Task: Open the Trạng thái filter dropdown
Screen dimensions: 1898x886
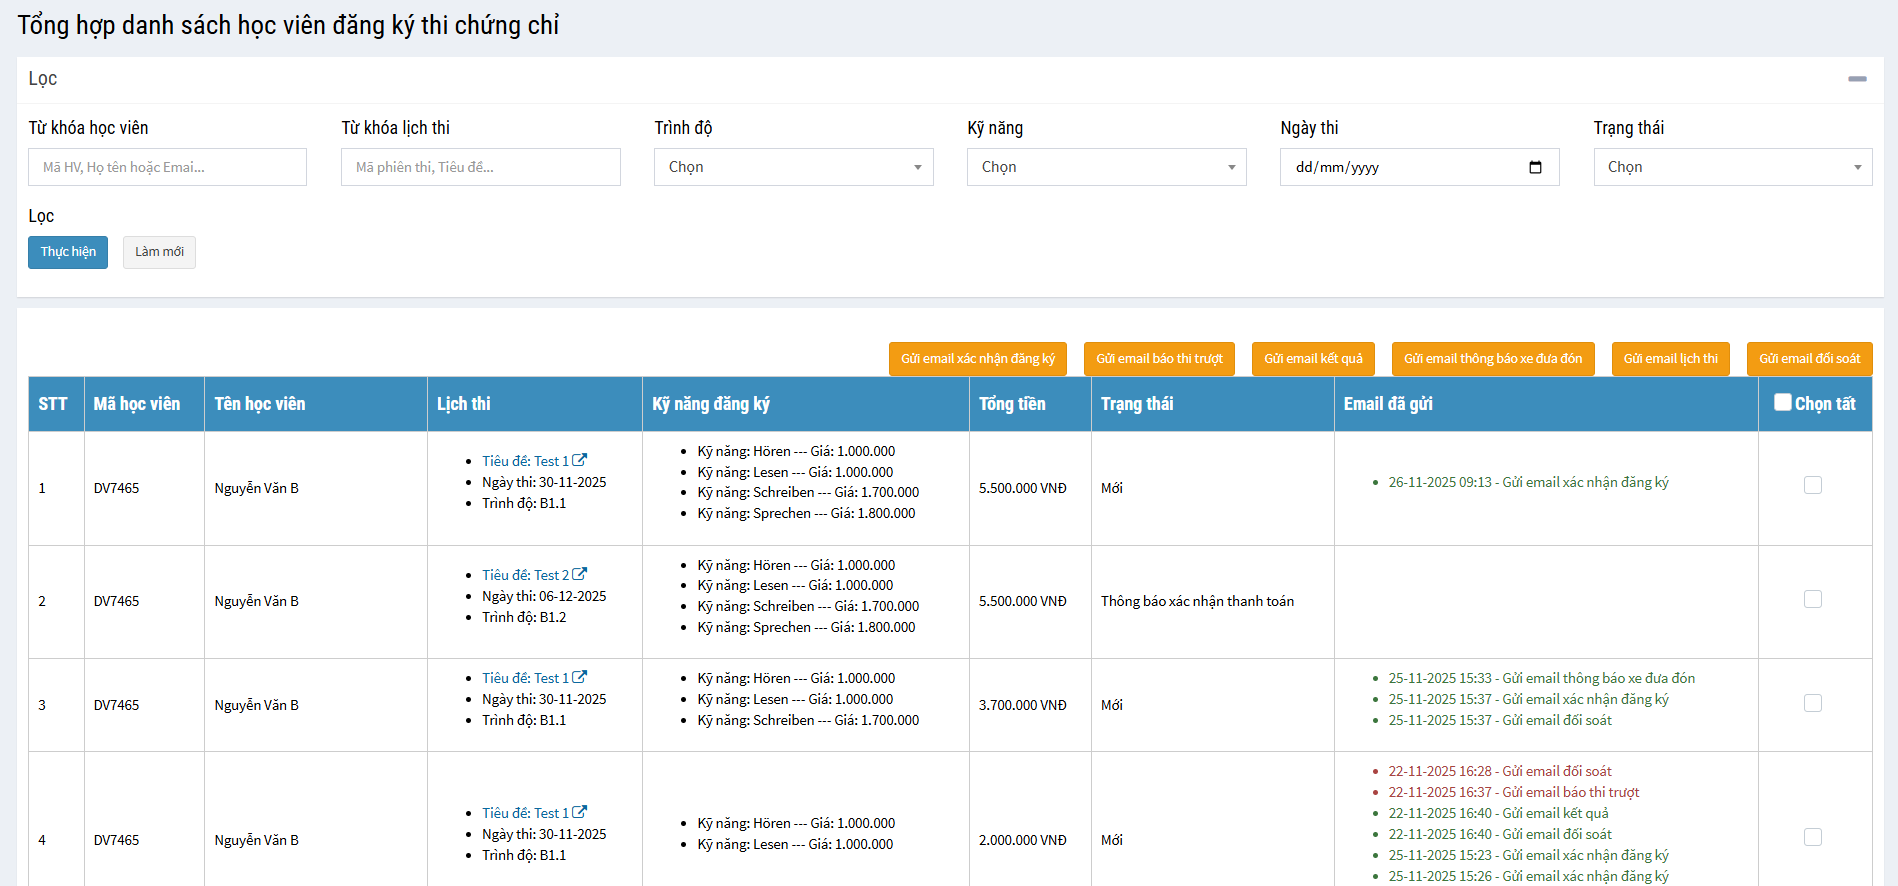Action: coord(1732,167)
